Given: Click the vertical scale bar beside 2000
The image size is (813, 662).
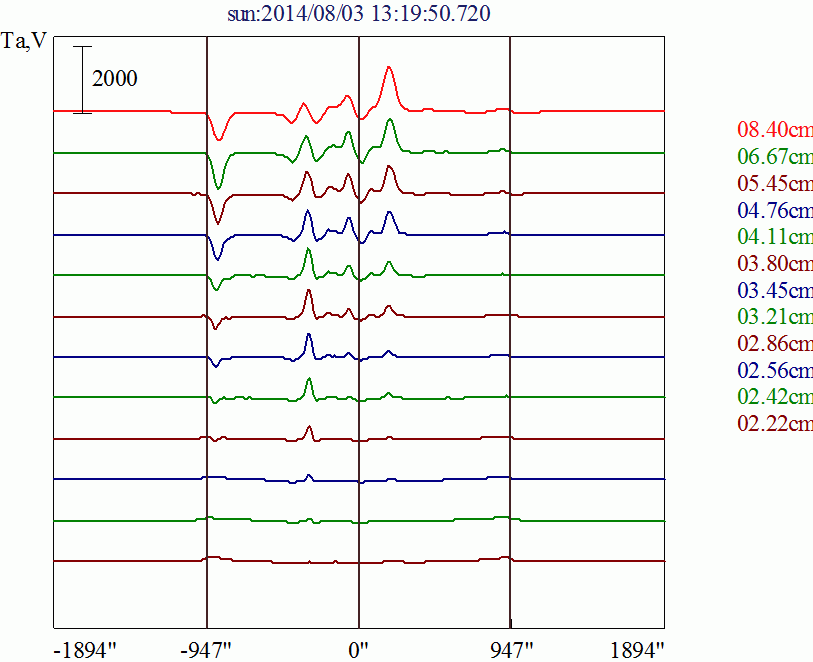Looking at the screenshot, I should point(82,80).
